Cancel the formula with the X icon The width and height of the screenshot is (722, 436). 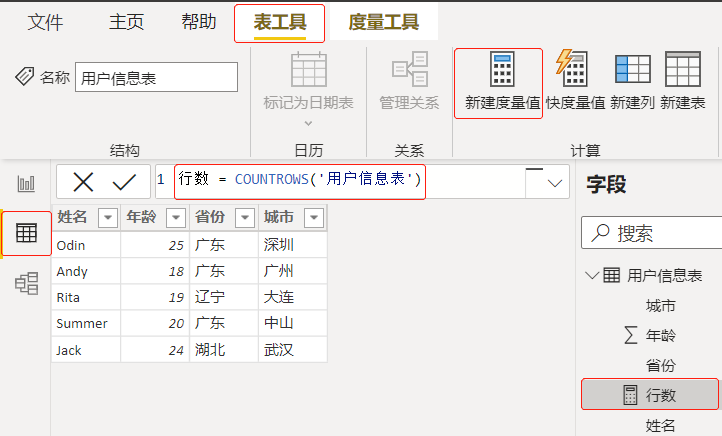pos(83,182)
